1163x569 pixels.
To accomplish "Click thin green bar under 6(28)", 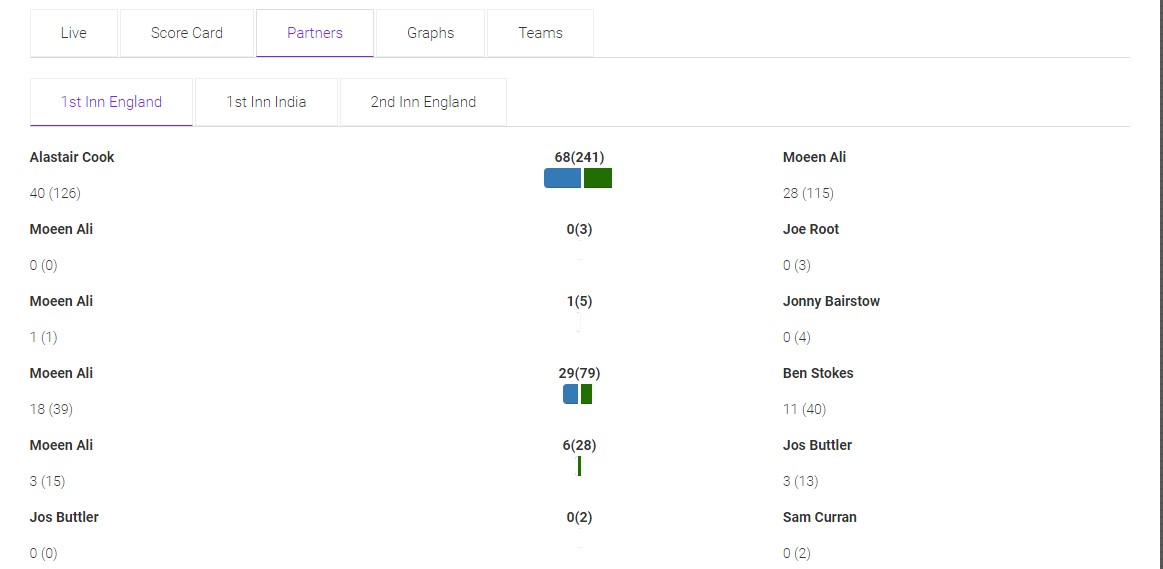I will pyautogui.click(x=579, y=466).
